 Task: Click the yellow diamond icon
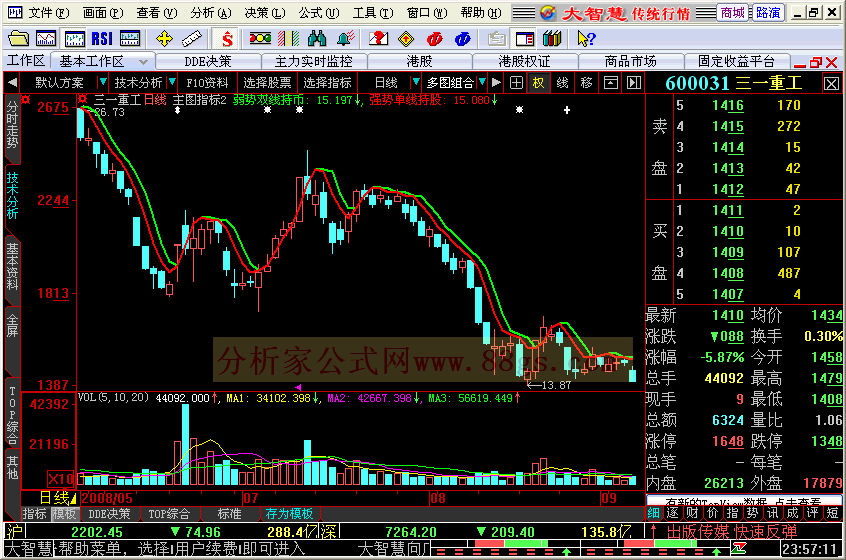[406, 39]
